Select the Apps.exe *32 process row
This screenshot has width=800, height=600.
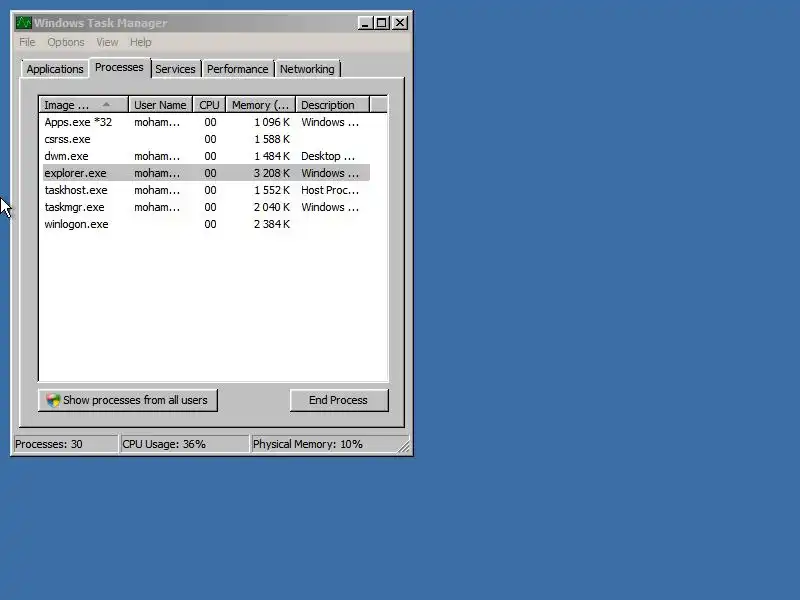(206, 122)
